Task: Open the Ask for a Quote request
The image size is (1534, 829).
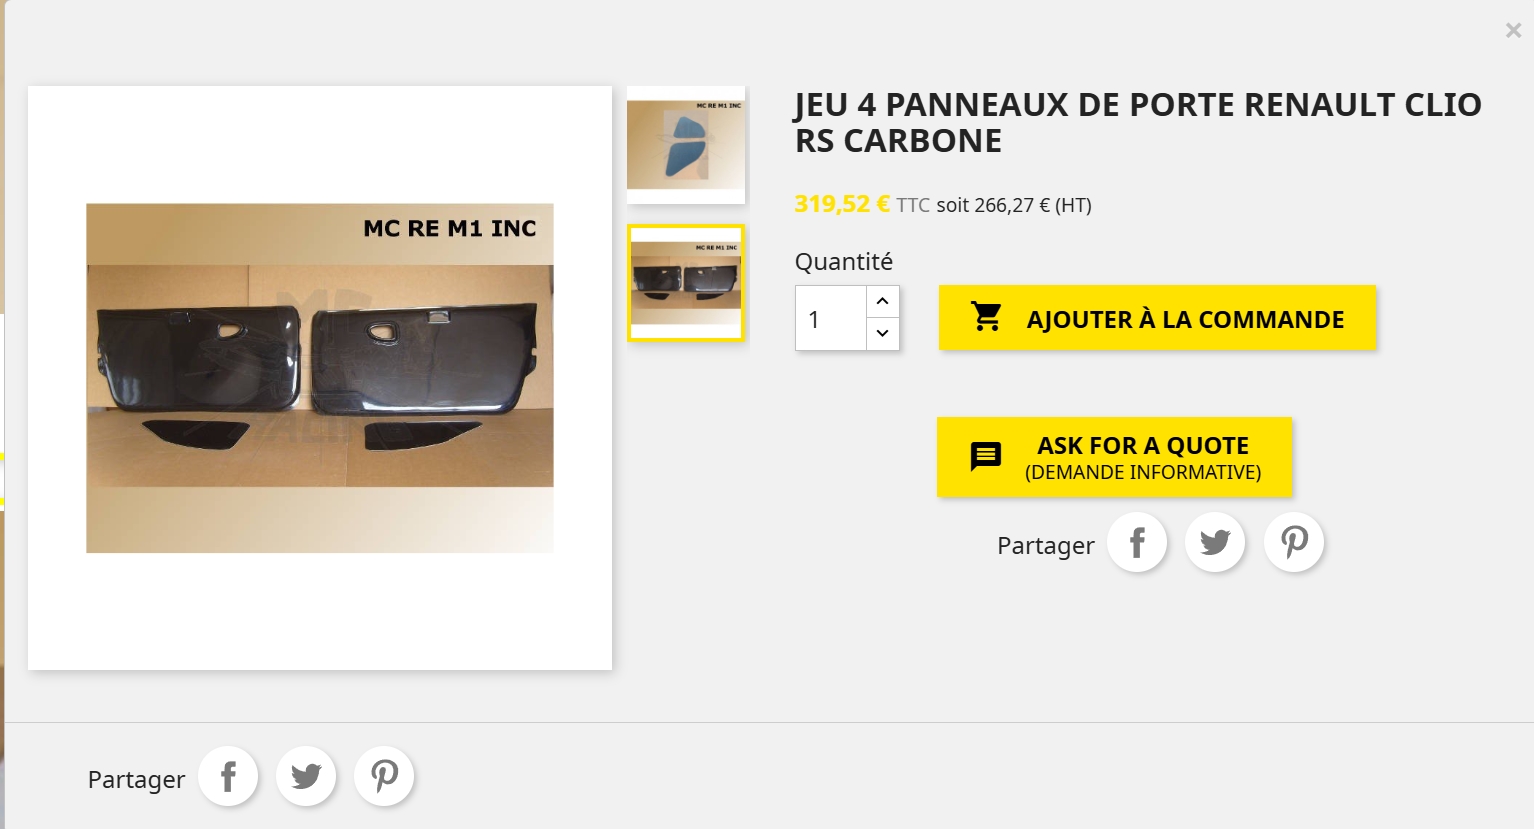Action: (x=1114, y=457)
